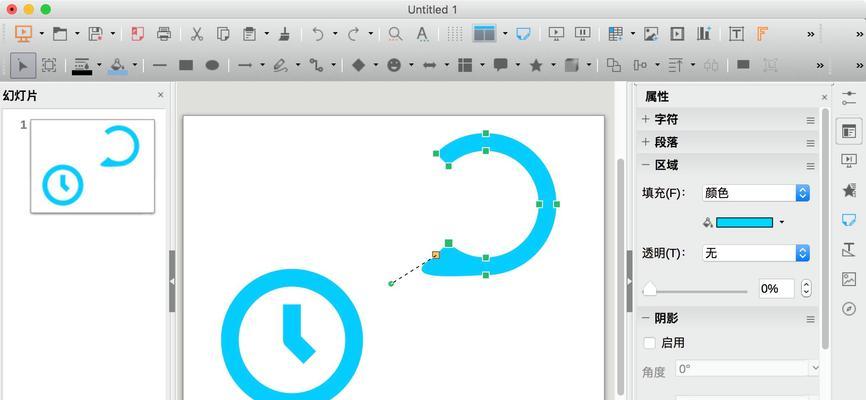The image size is (866, 400).
Task: Switch to the Animation sidebar tab
Action: coord(849,191)
